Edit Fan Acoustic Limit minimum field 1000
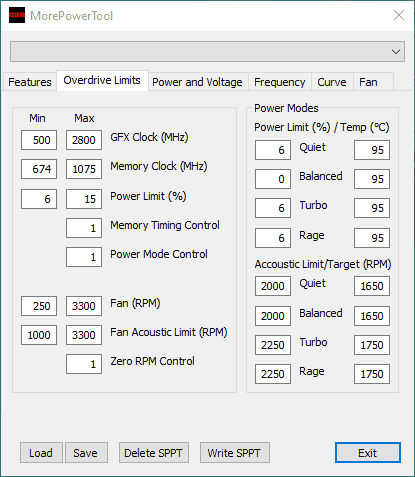The image size is (415, 477). (39, 335)
